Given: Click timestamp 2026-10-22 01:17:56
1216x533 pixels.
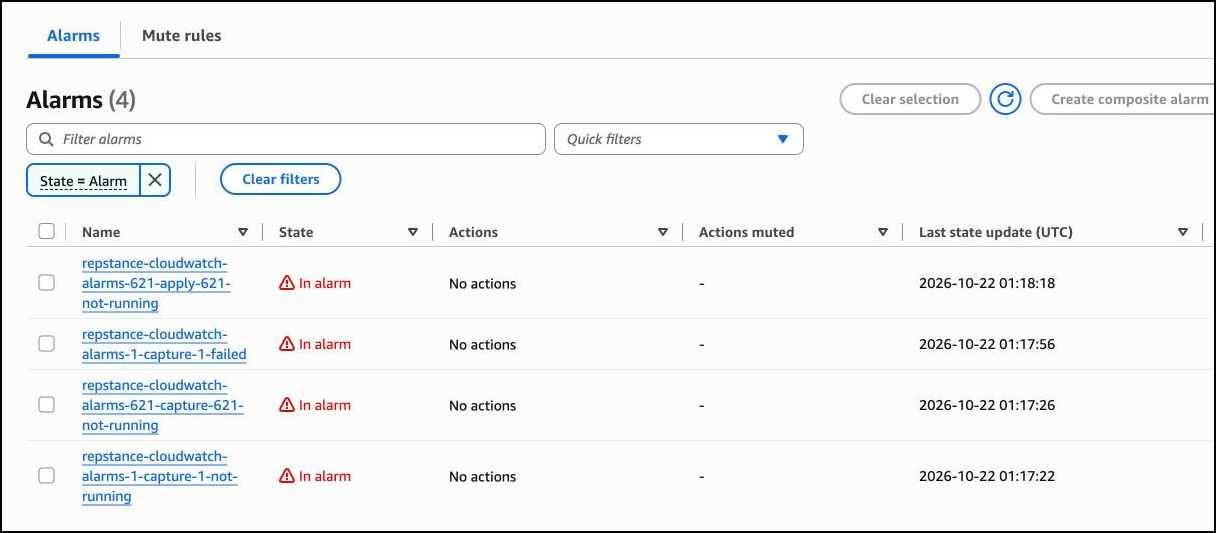Looking at the screenshot, I should coord(987,344).
